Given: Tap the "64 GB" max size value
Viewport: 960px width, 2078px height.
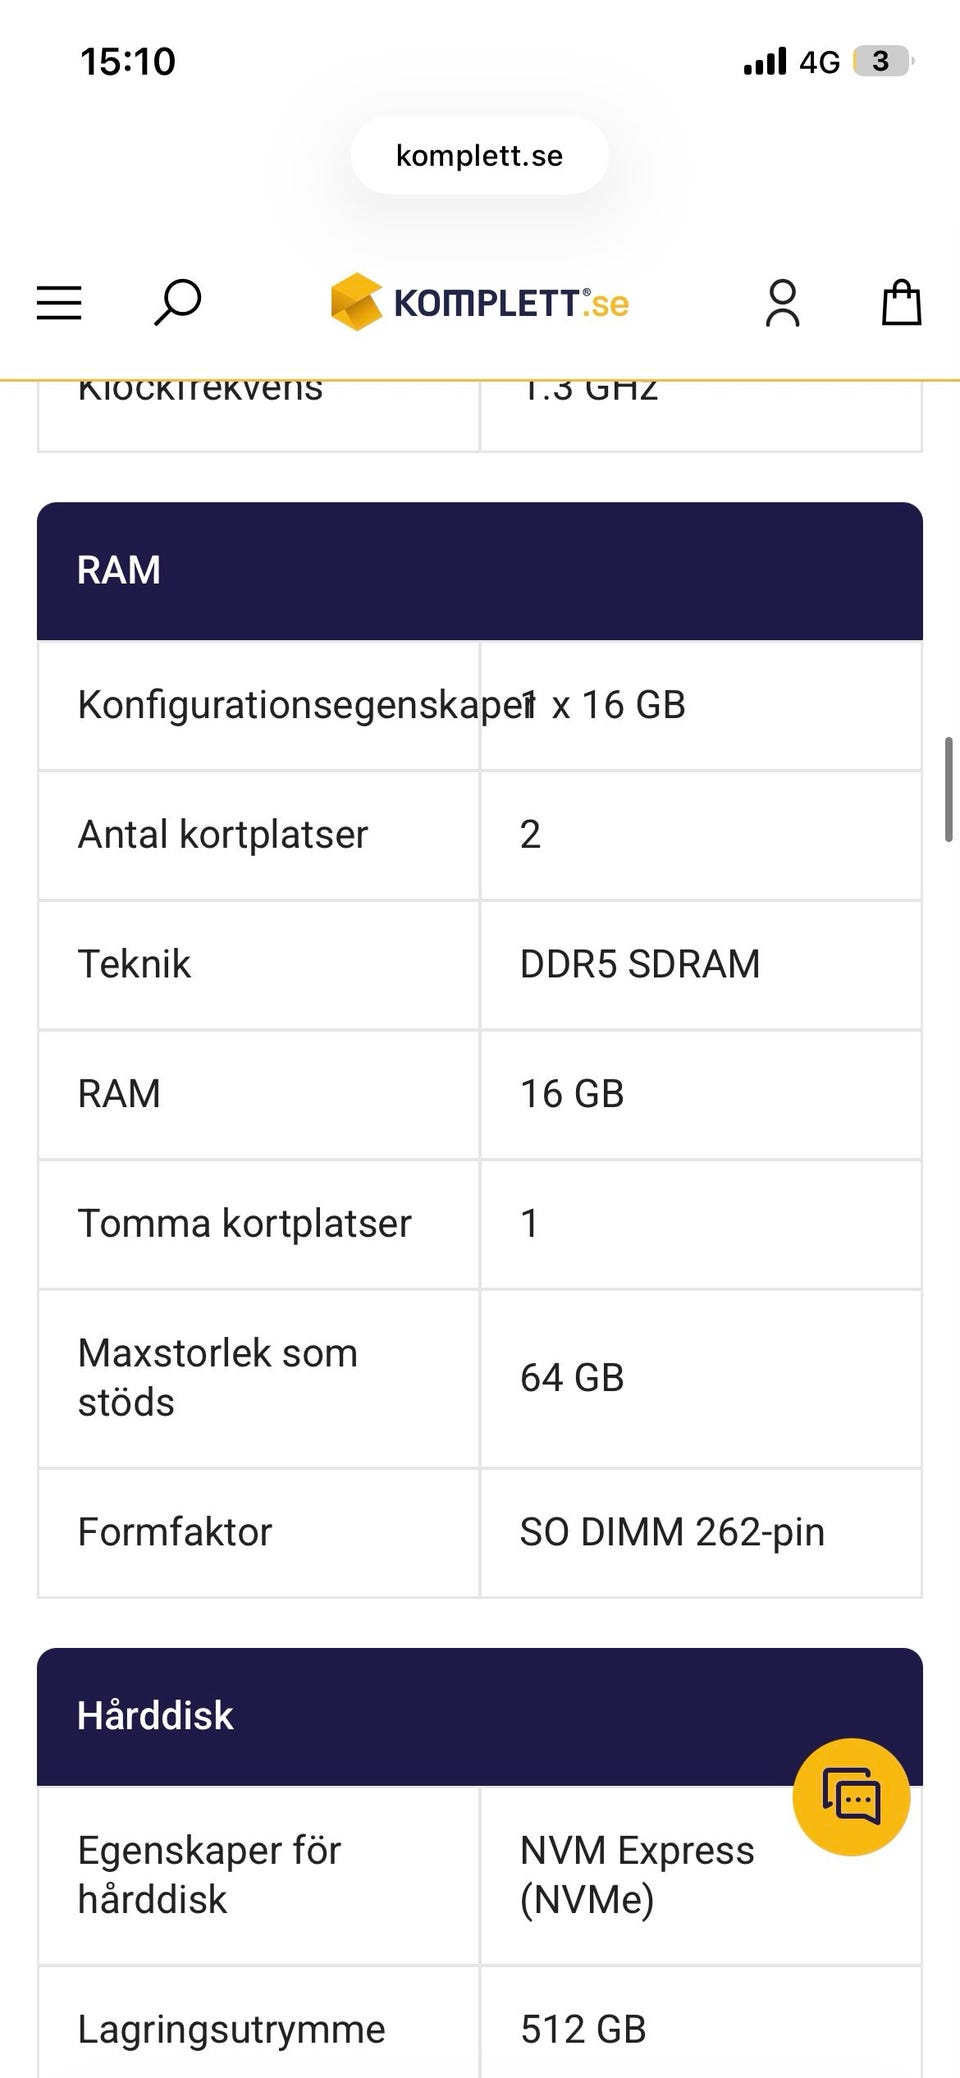Looking at the screenshot, I should (x=572, y=1378).
